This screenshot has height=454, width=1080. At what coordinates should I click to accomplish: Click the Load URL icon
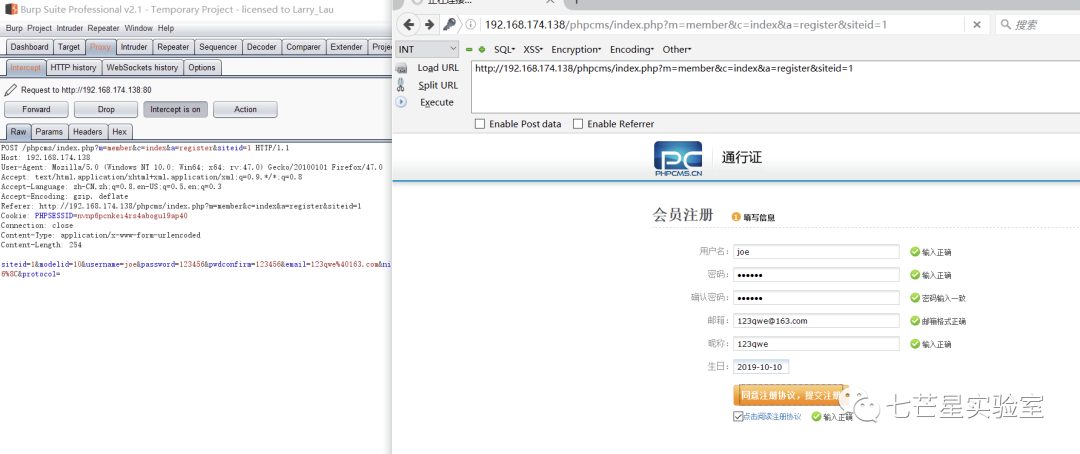(402, 68)
